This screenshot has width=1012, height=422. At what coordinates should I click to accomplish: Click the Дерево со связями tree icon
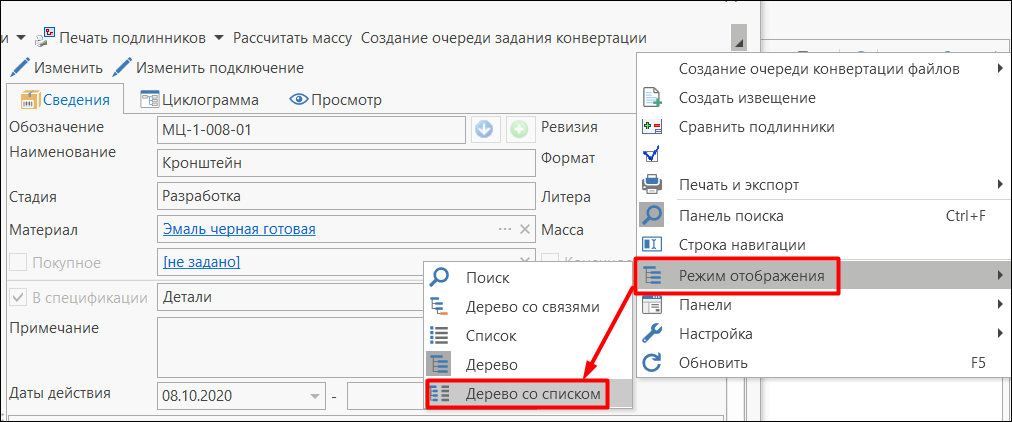tap(439, 306)
